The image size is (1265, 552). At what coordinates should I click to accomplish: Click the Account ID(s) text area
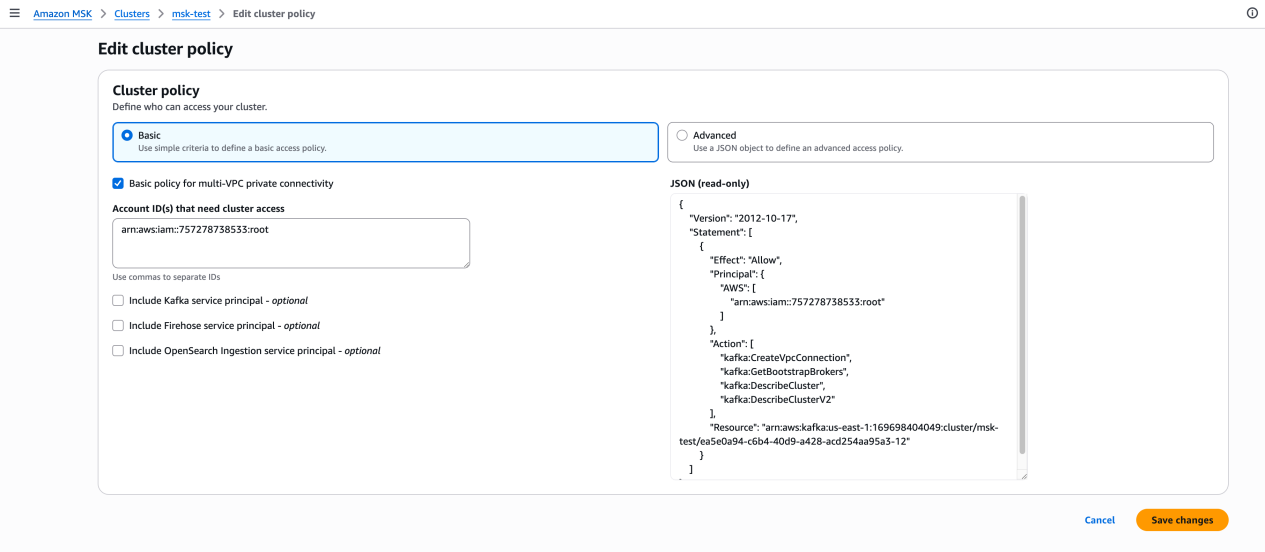[291, 243]
